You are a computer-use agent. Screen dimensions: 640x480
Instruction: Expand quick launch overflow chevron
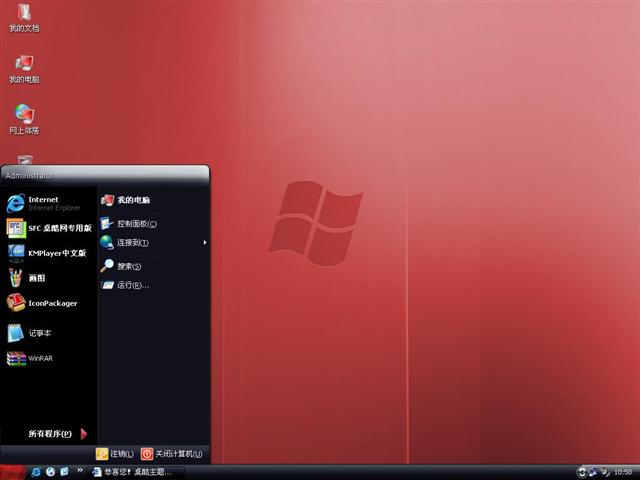click(x=80, y=470)
